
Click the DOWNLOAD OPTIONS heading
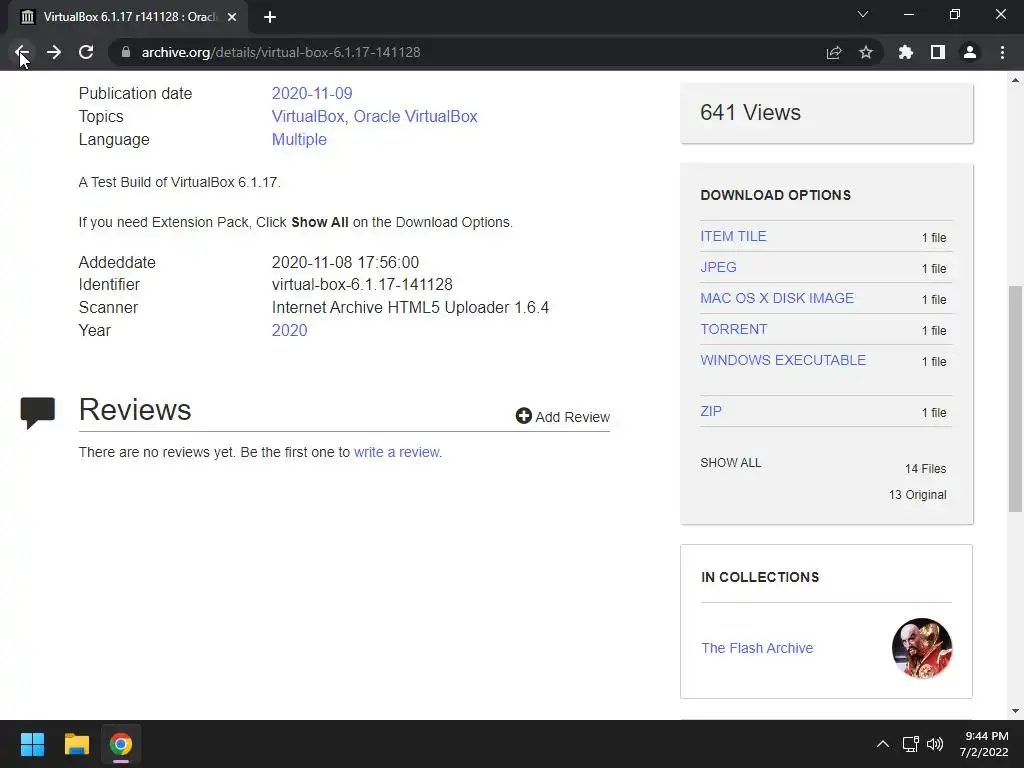tap(776, 195)
